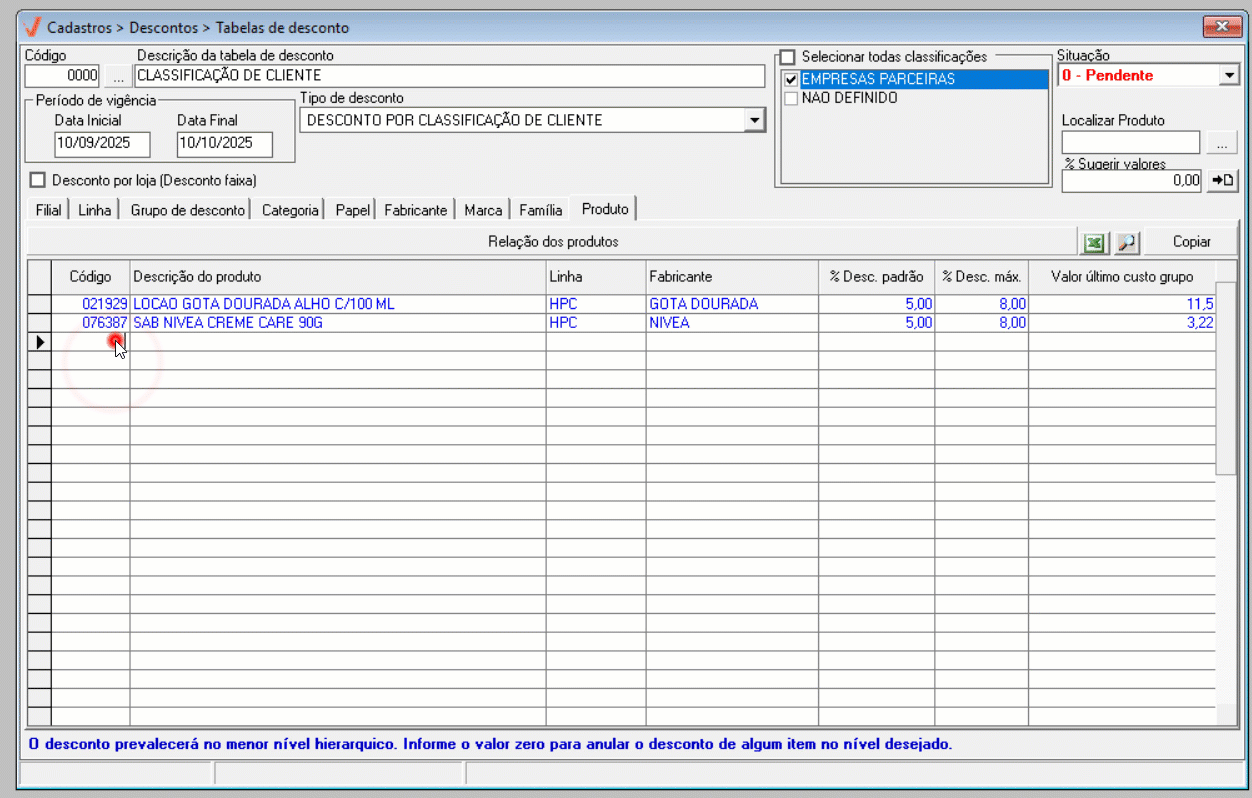Open the Grupo de desconto tab

(187, 210)
